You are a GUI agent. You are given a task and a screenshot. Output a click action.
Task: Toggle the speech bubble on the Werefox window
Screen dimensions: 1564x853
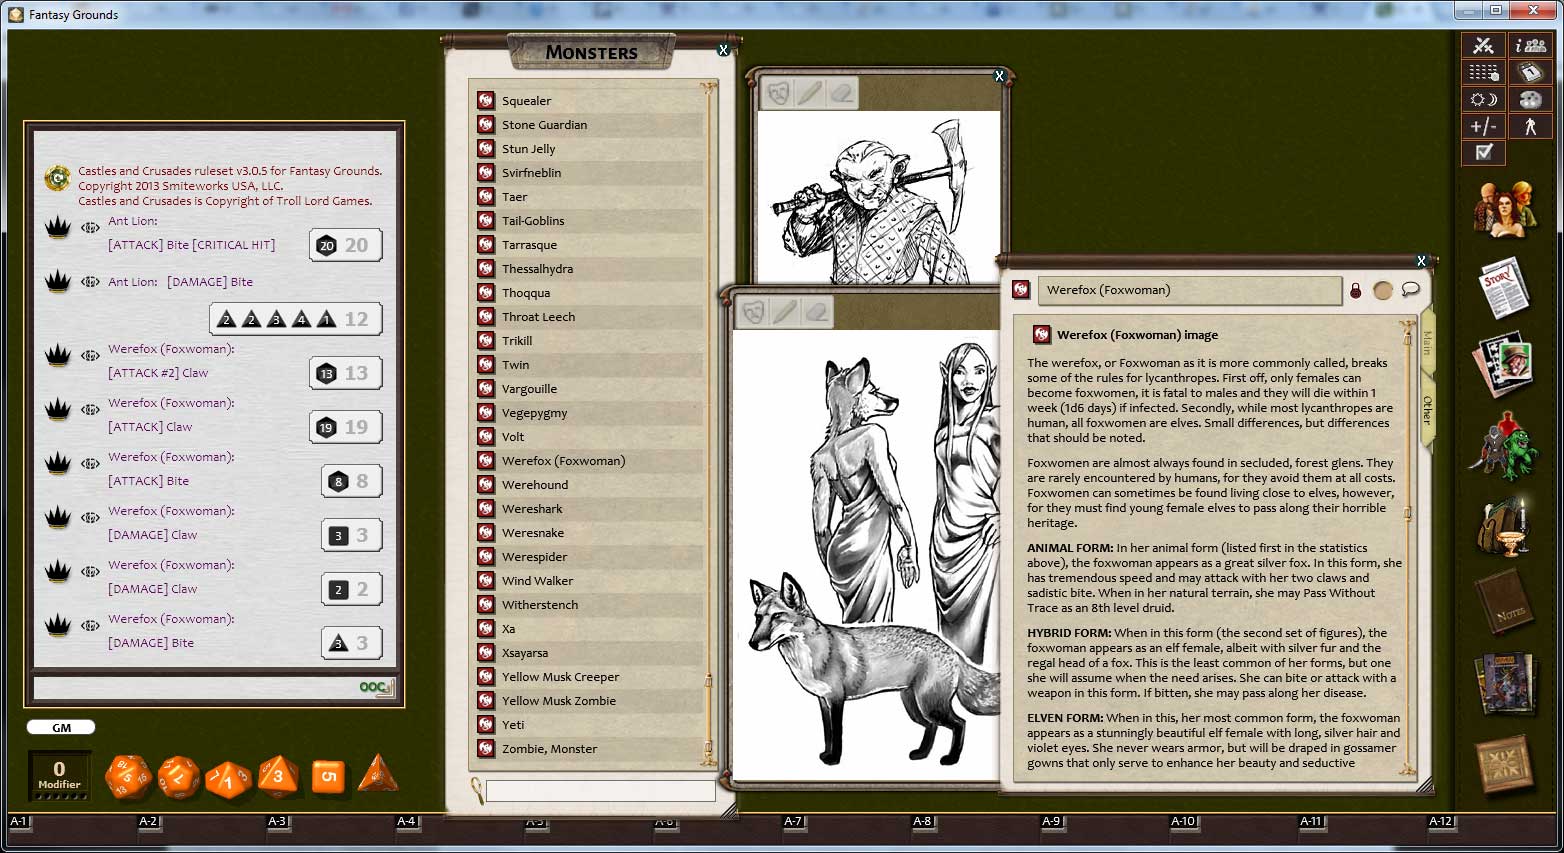coord(1411,289)
